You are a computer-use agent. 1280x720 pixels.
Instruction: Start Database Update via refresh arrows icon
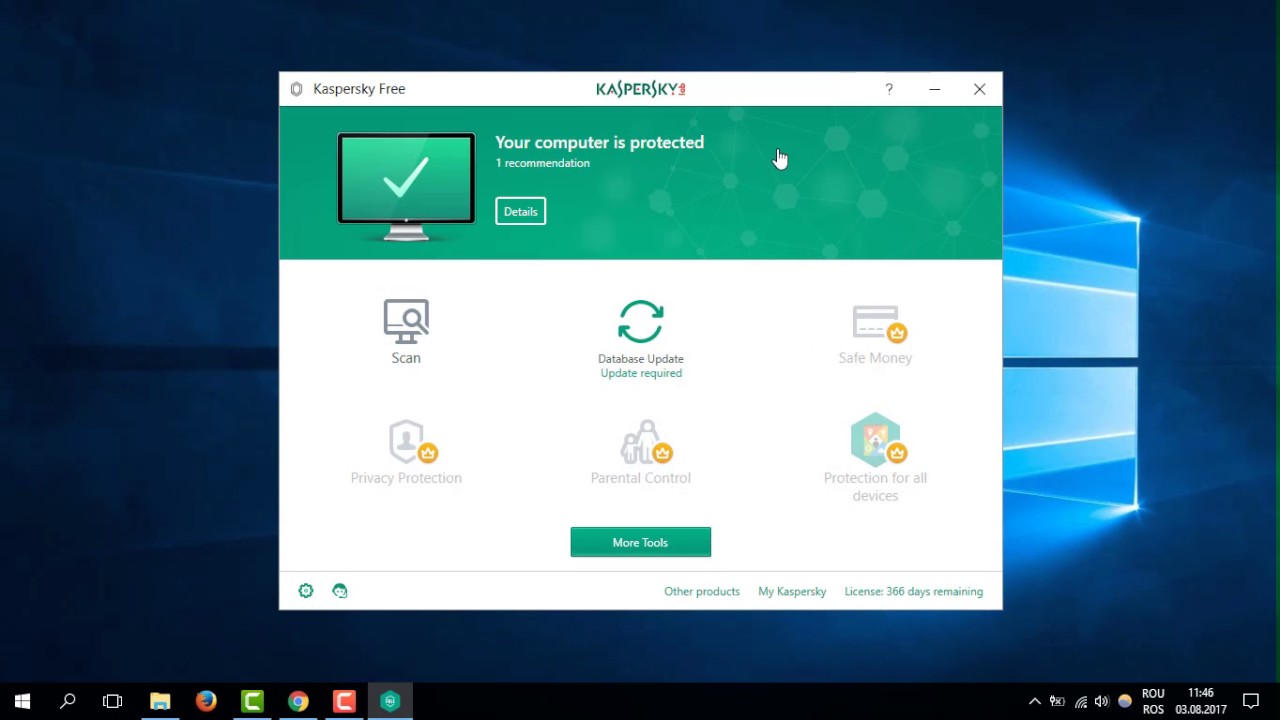[x=641, y=322]
